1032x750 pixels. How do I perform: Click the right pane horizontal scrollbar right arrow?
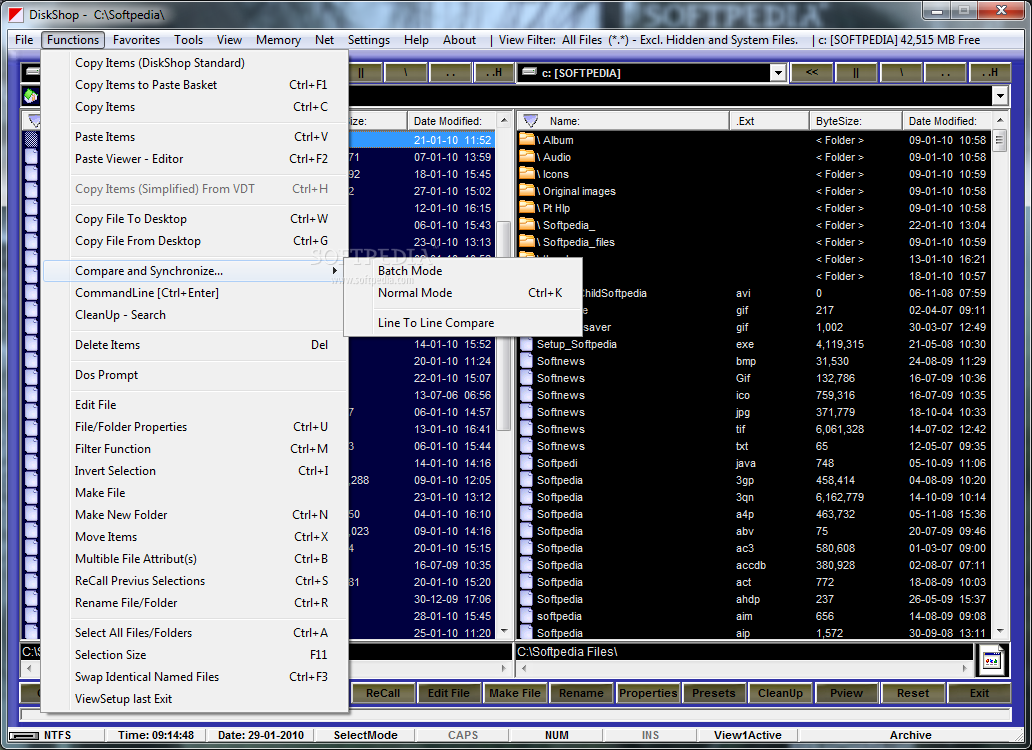point(965,668)
